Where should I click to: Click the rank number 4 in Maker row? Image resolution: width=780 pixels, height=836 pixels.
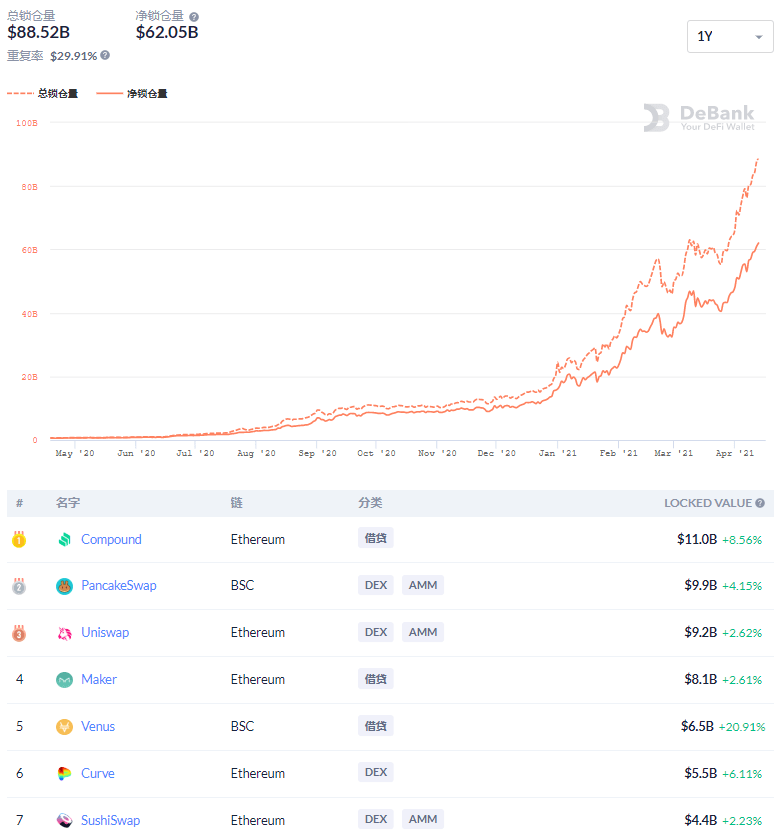(20, 679)
